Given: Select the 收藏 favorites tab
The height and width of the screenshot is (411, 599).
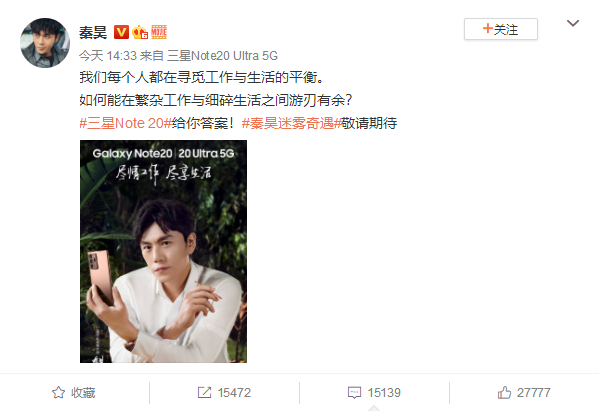Looking at the screenshot, I should pos(74,393).
